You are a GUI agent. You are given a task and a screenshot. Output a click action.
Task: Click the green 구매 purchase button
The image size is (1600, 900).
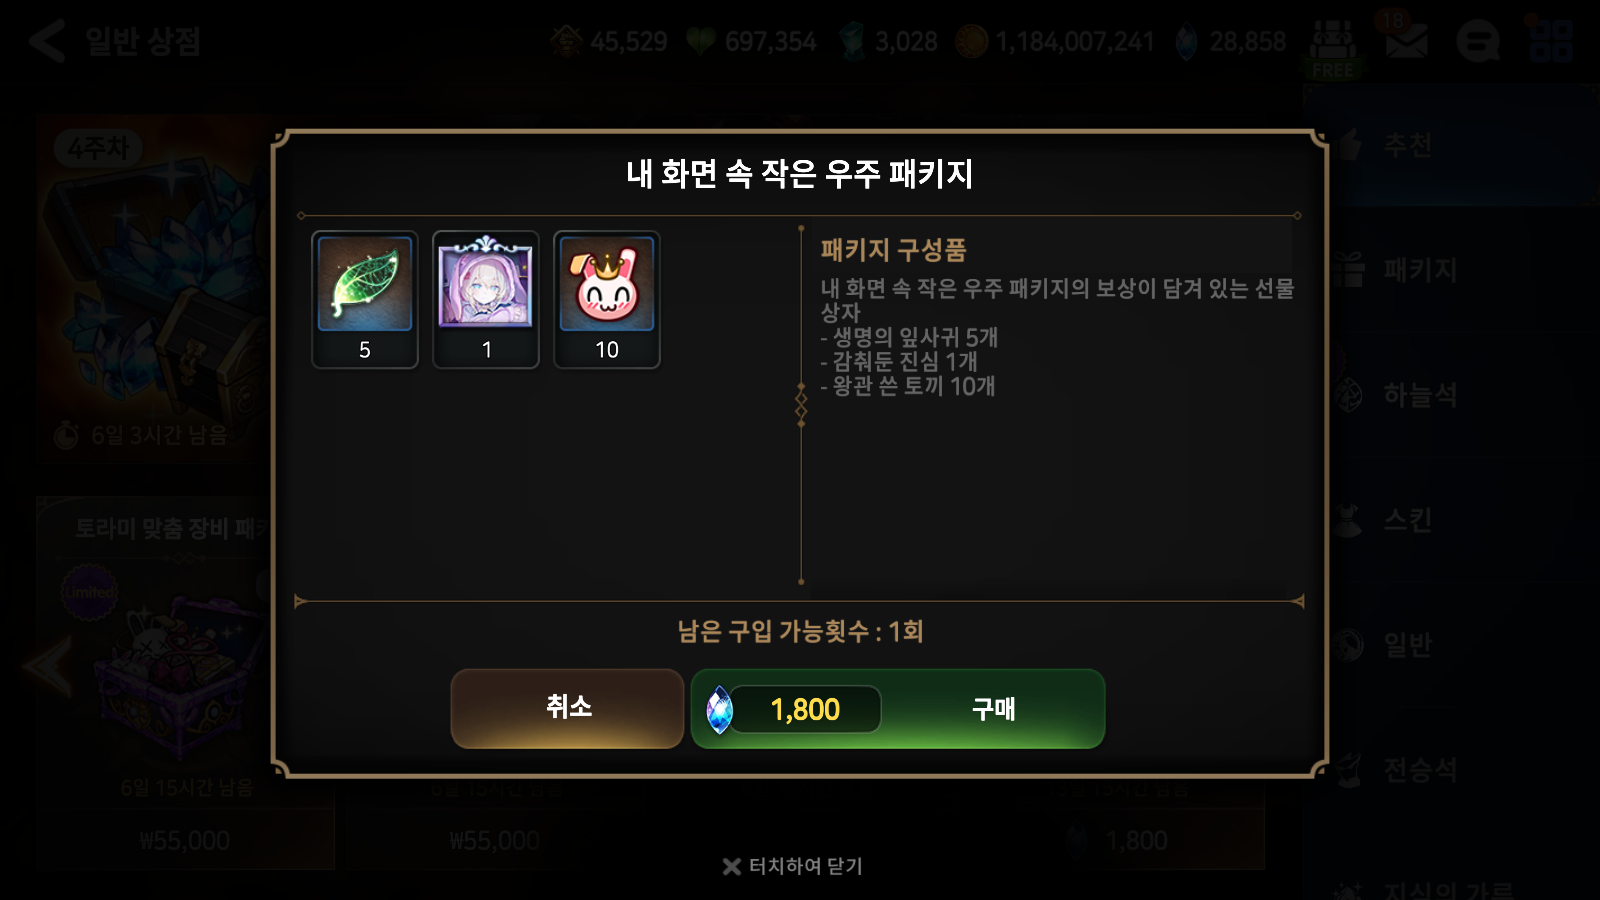[898, 709]
